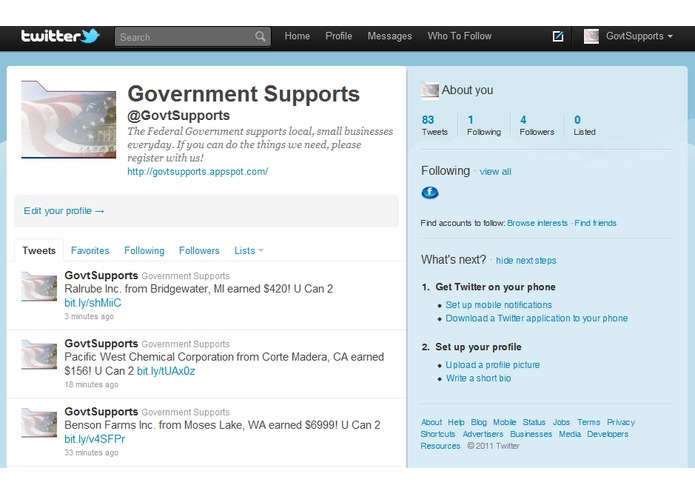Open the bit.ly/tUAx0z link
695x494 pixels.
pos(166,371)
